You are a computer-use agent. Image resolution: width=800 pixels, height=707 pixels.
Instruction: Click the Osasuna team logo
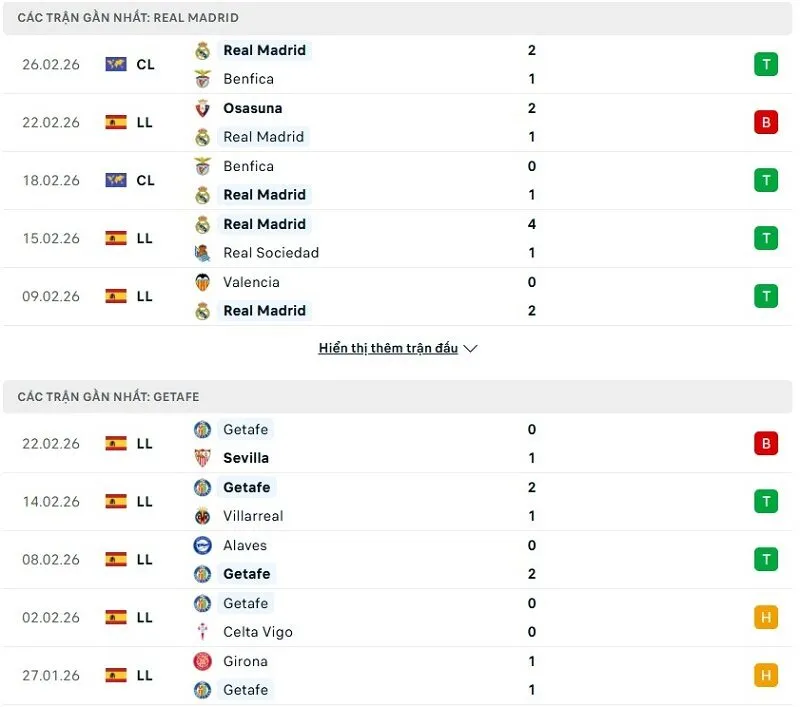pos(204,108)
